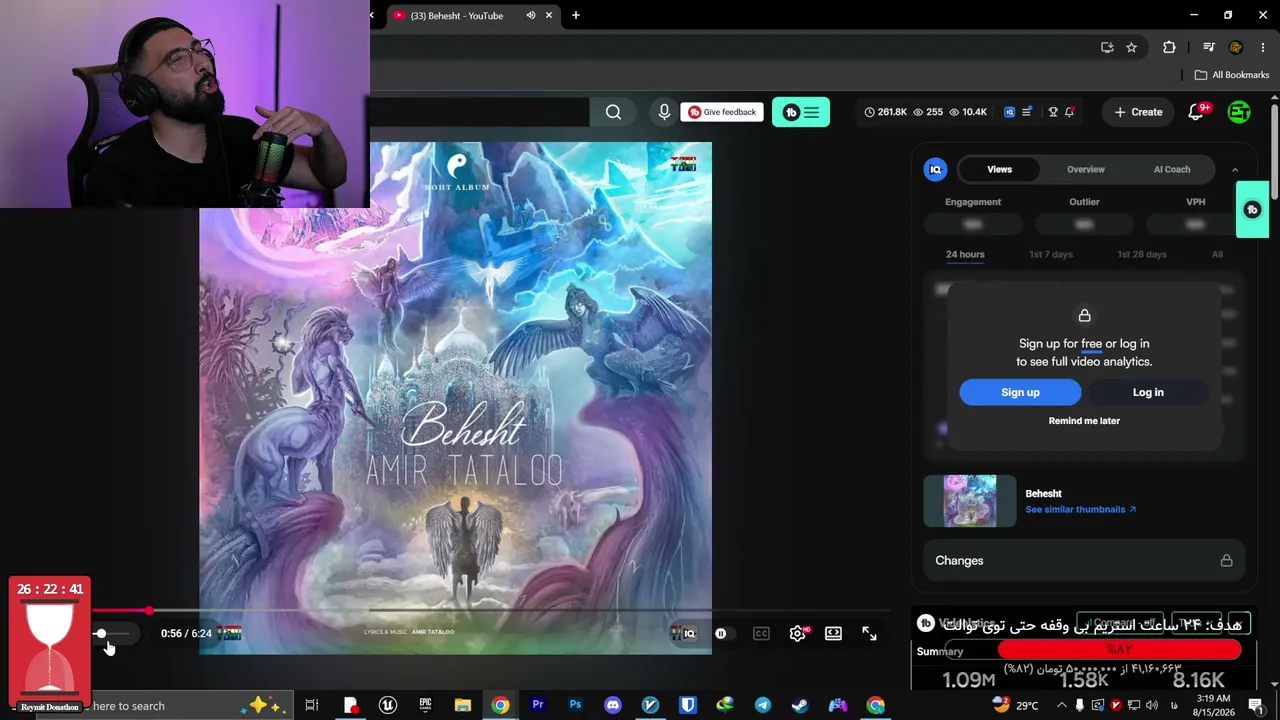Open Chrome extensions puzzle icon
The height and width of the screenshot is (720, 1280).
coord(1169,47)
